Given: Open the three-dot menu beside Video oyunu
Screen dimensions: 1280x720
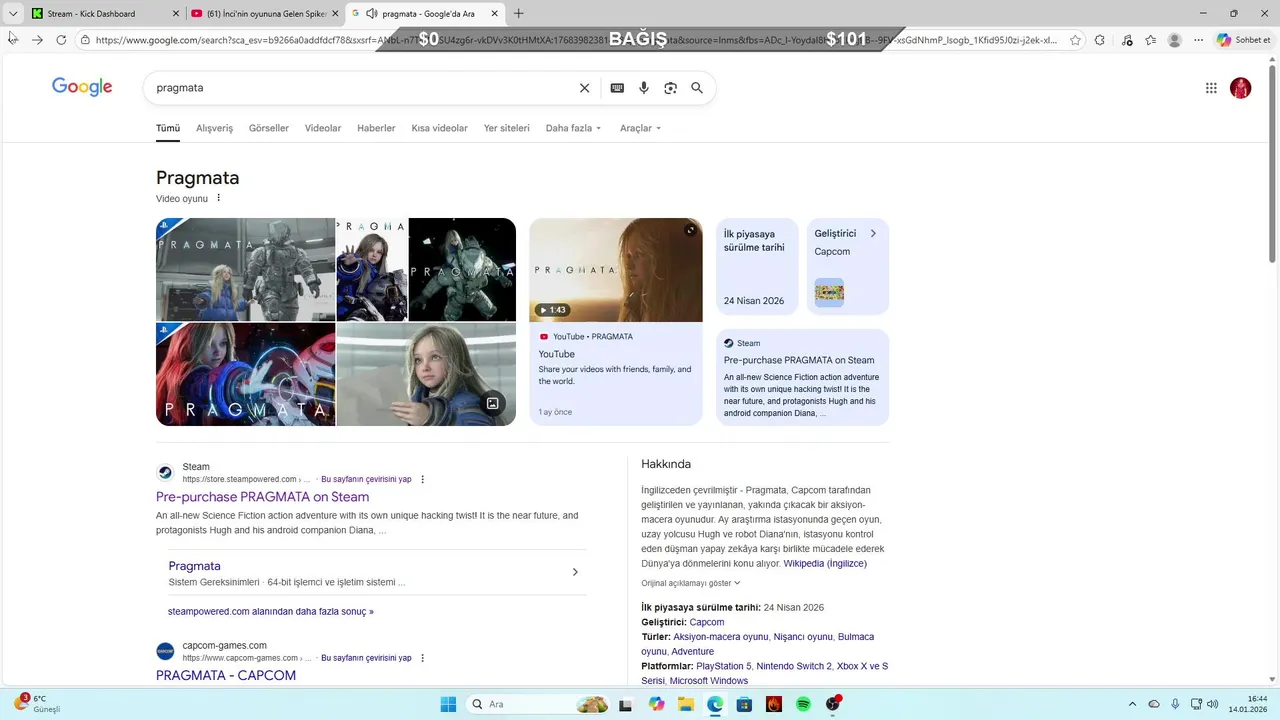Looking at the screenshot, I should click(219, 198).
